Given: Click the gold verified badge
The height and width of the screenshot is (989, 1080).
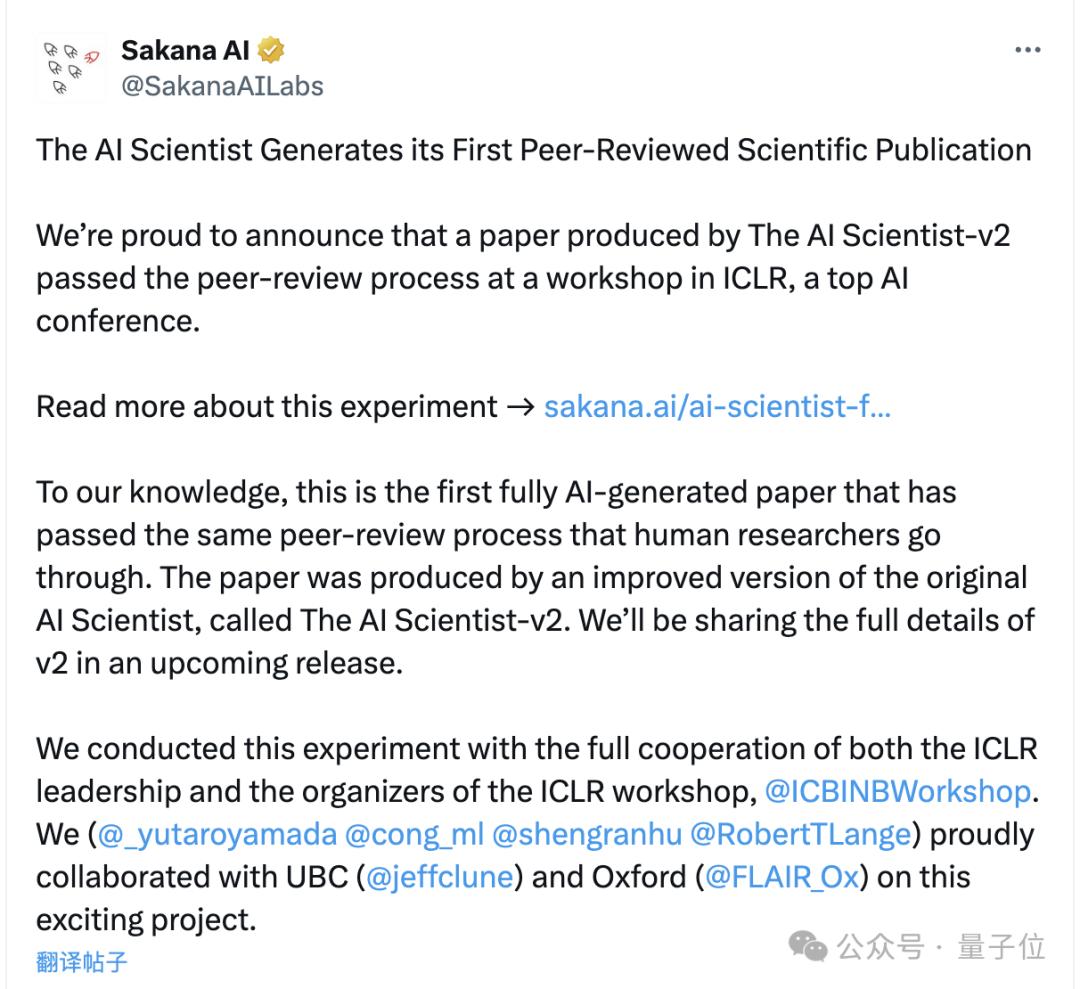Looking at the screenshot, I should [272, 49].
